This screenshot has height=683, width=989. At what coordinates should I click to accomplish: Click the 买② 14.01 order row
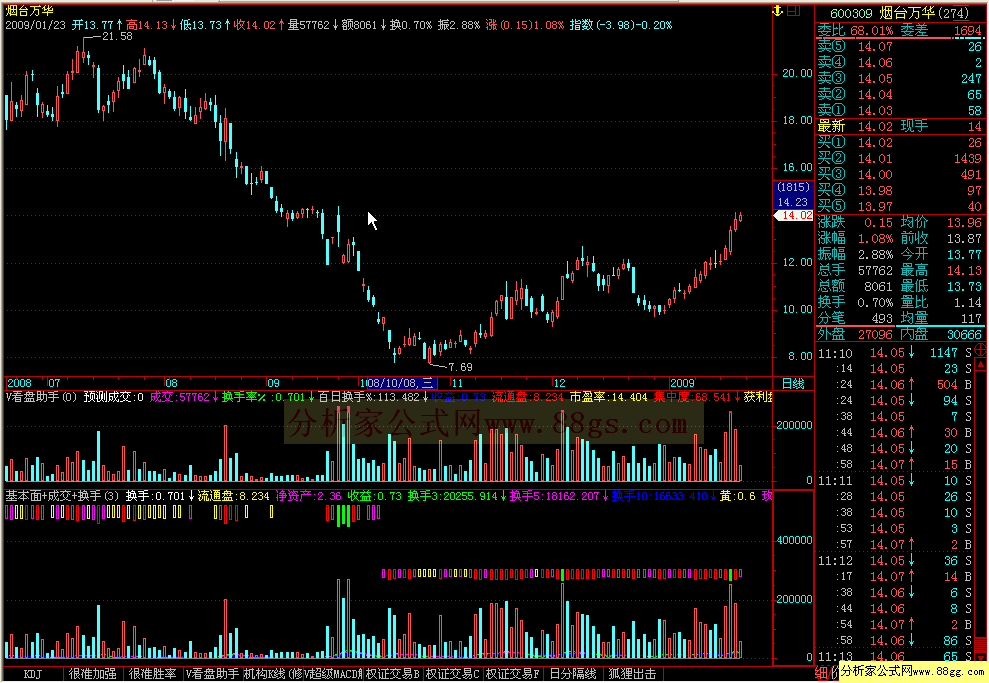899,158
